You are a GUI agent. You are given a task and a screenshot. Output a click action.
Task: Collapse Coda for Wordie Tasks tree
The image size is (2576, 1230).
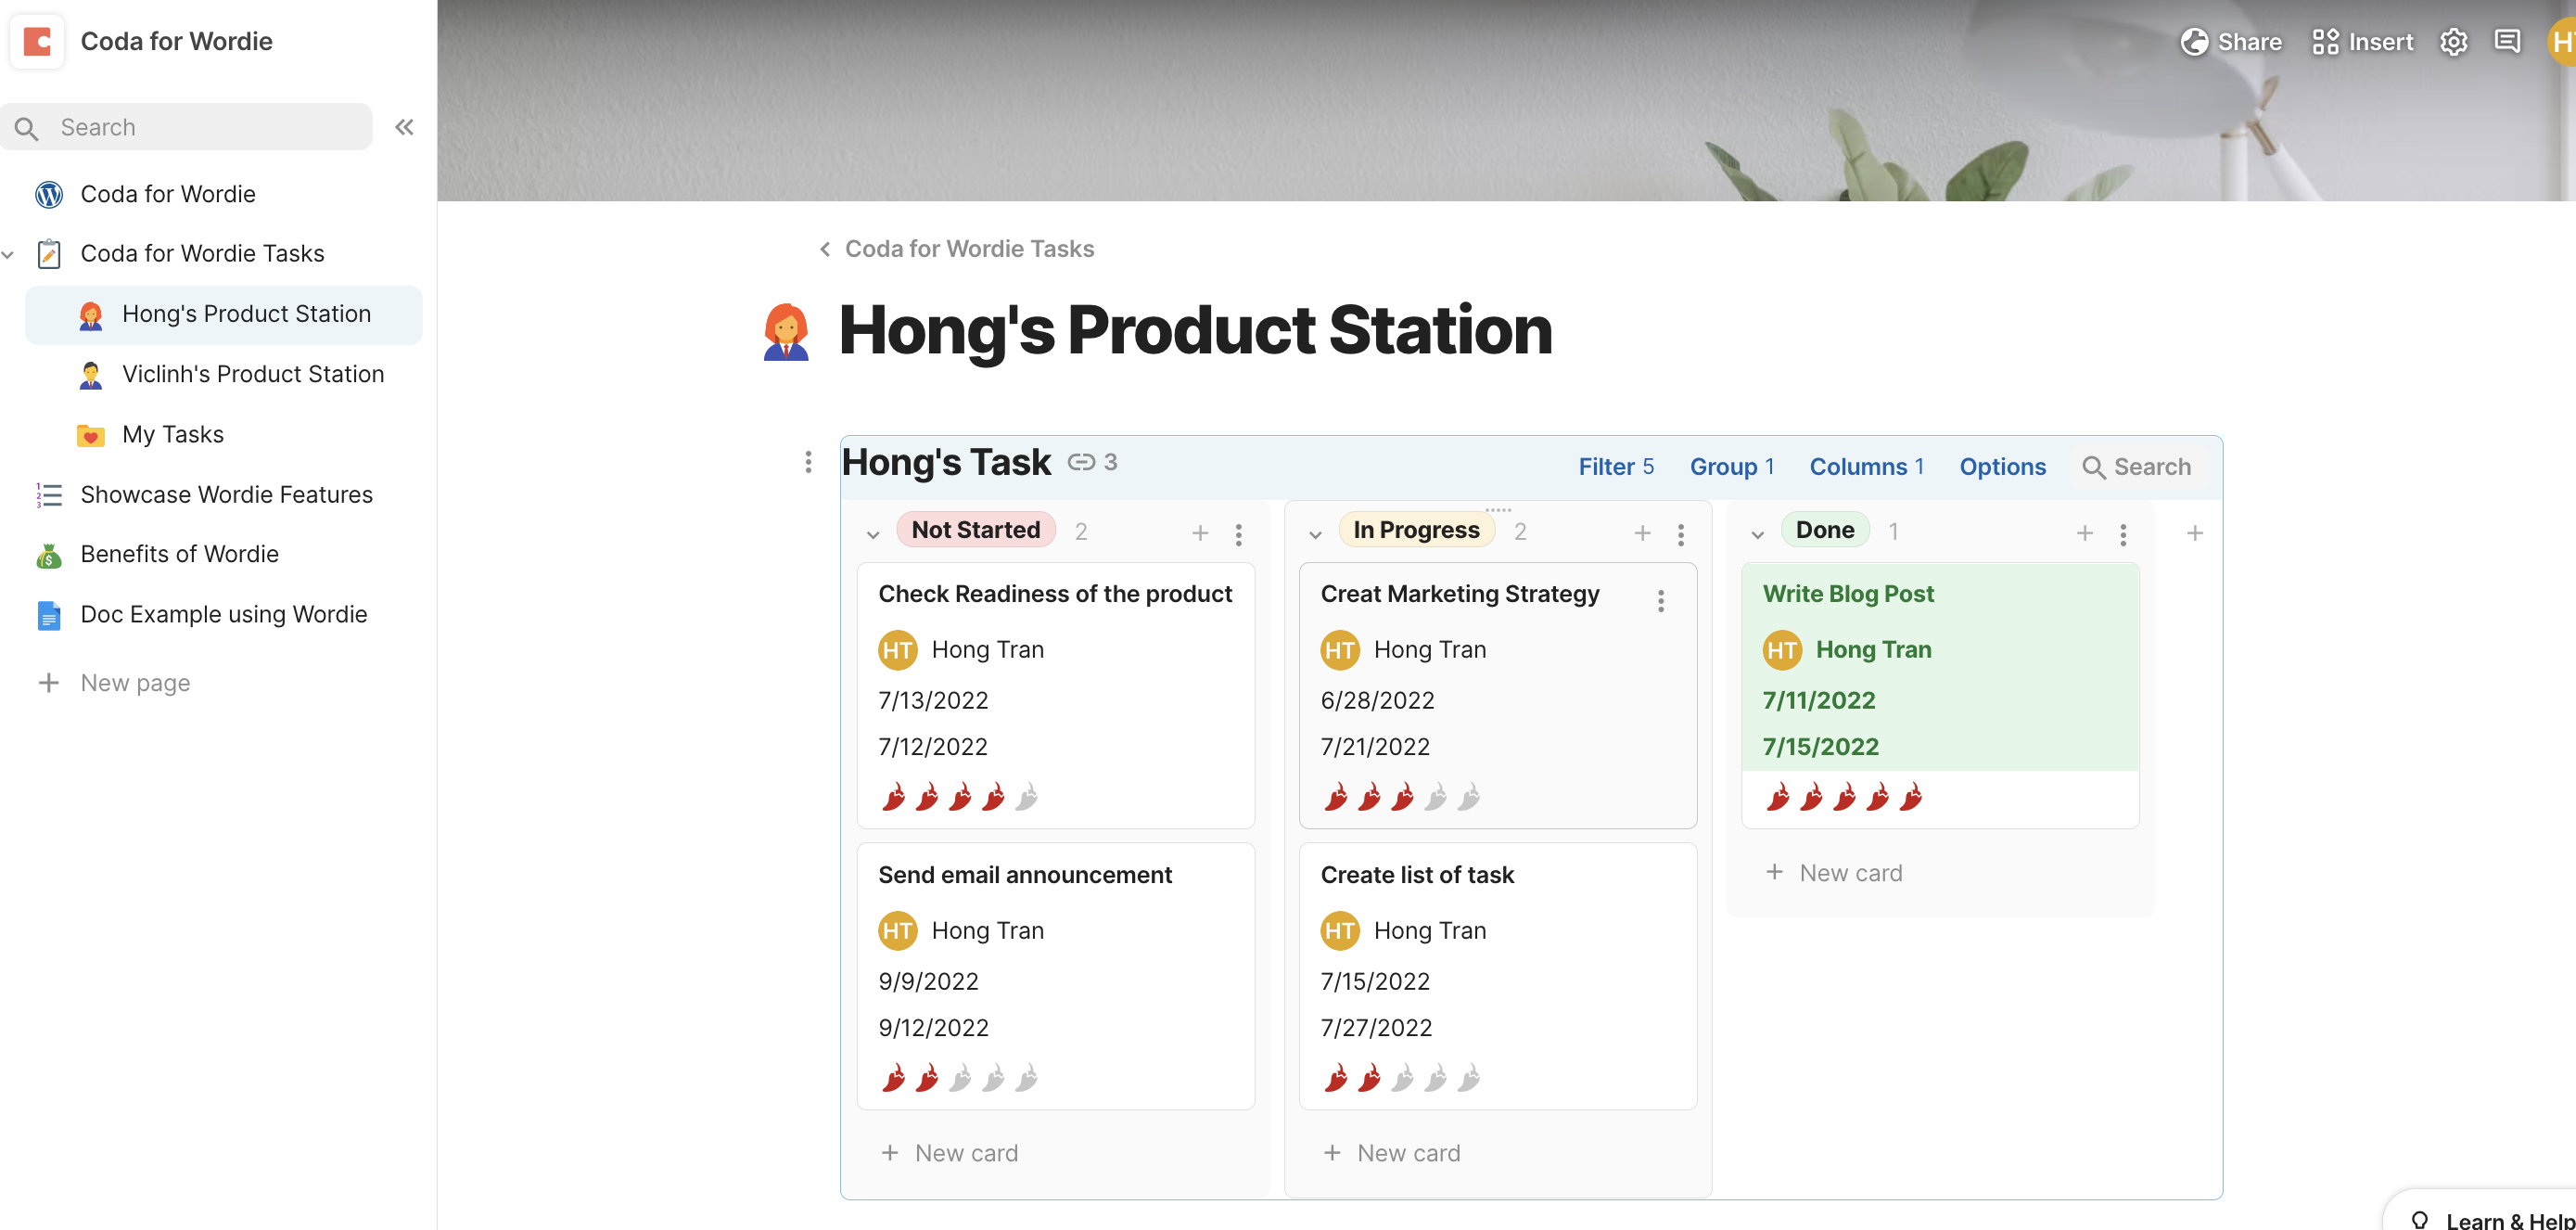(9, 254)
